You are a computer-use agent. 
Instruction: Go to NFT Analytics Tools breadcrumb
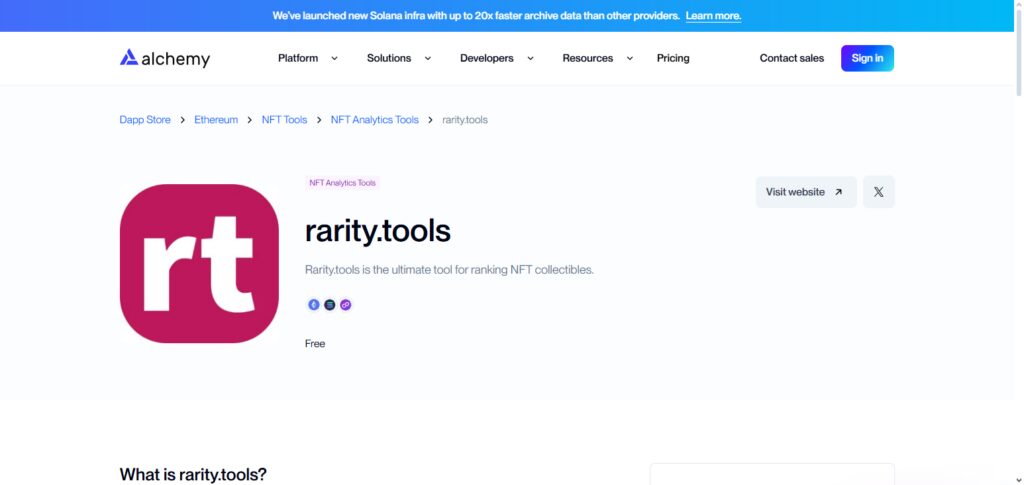click(375, 120)
